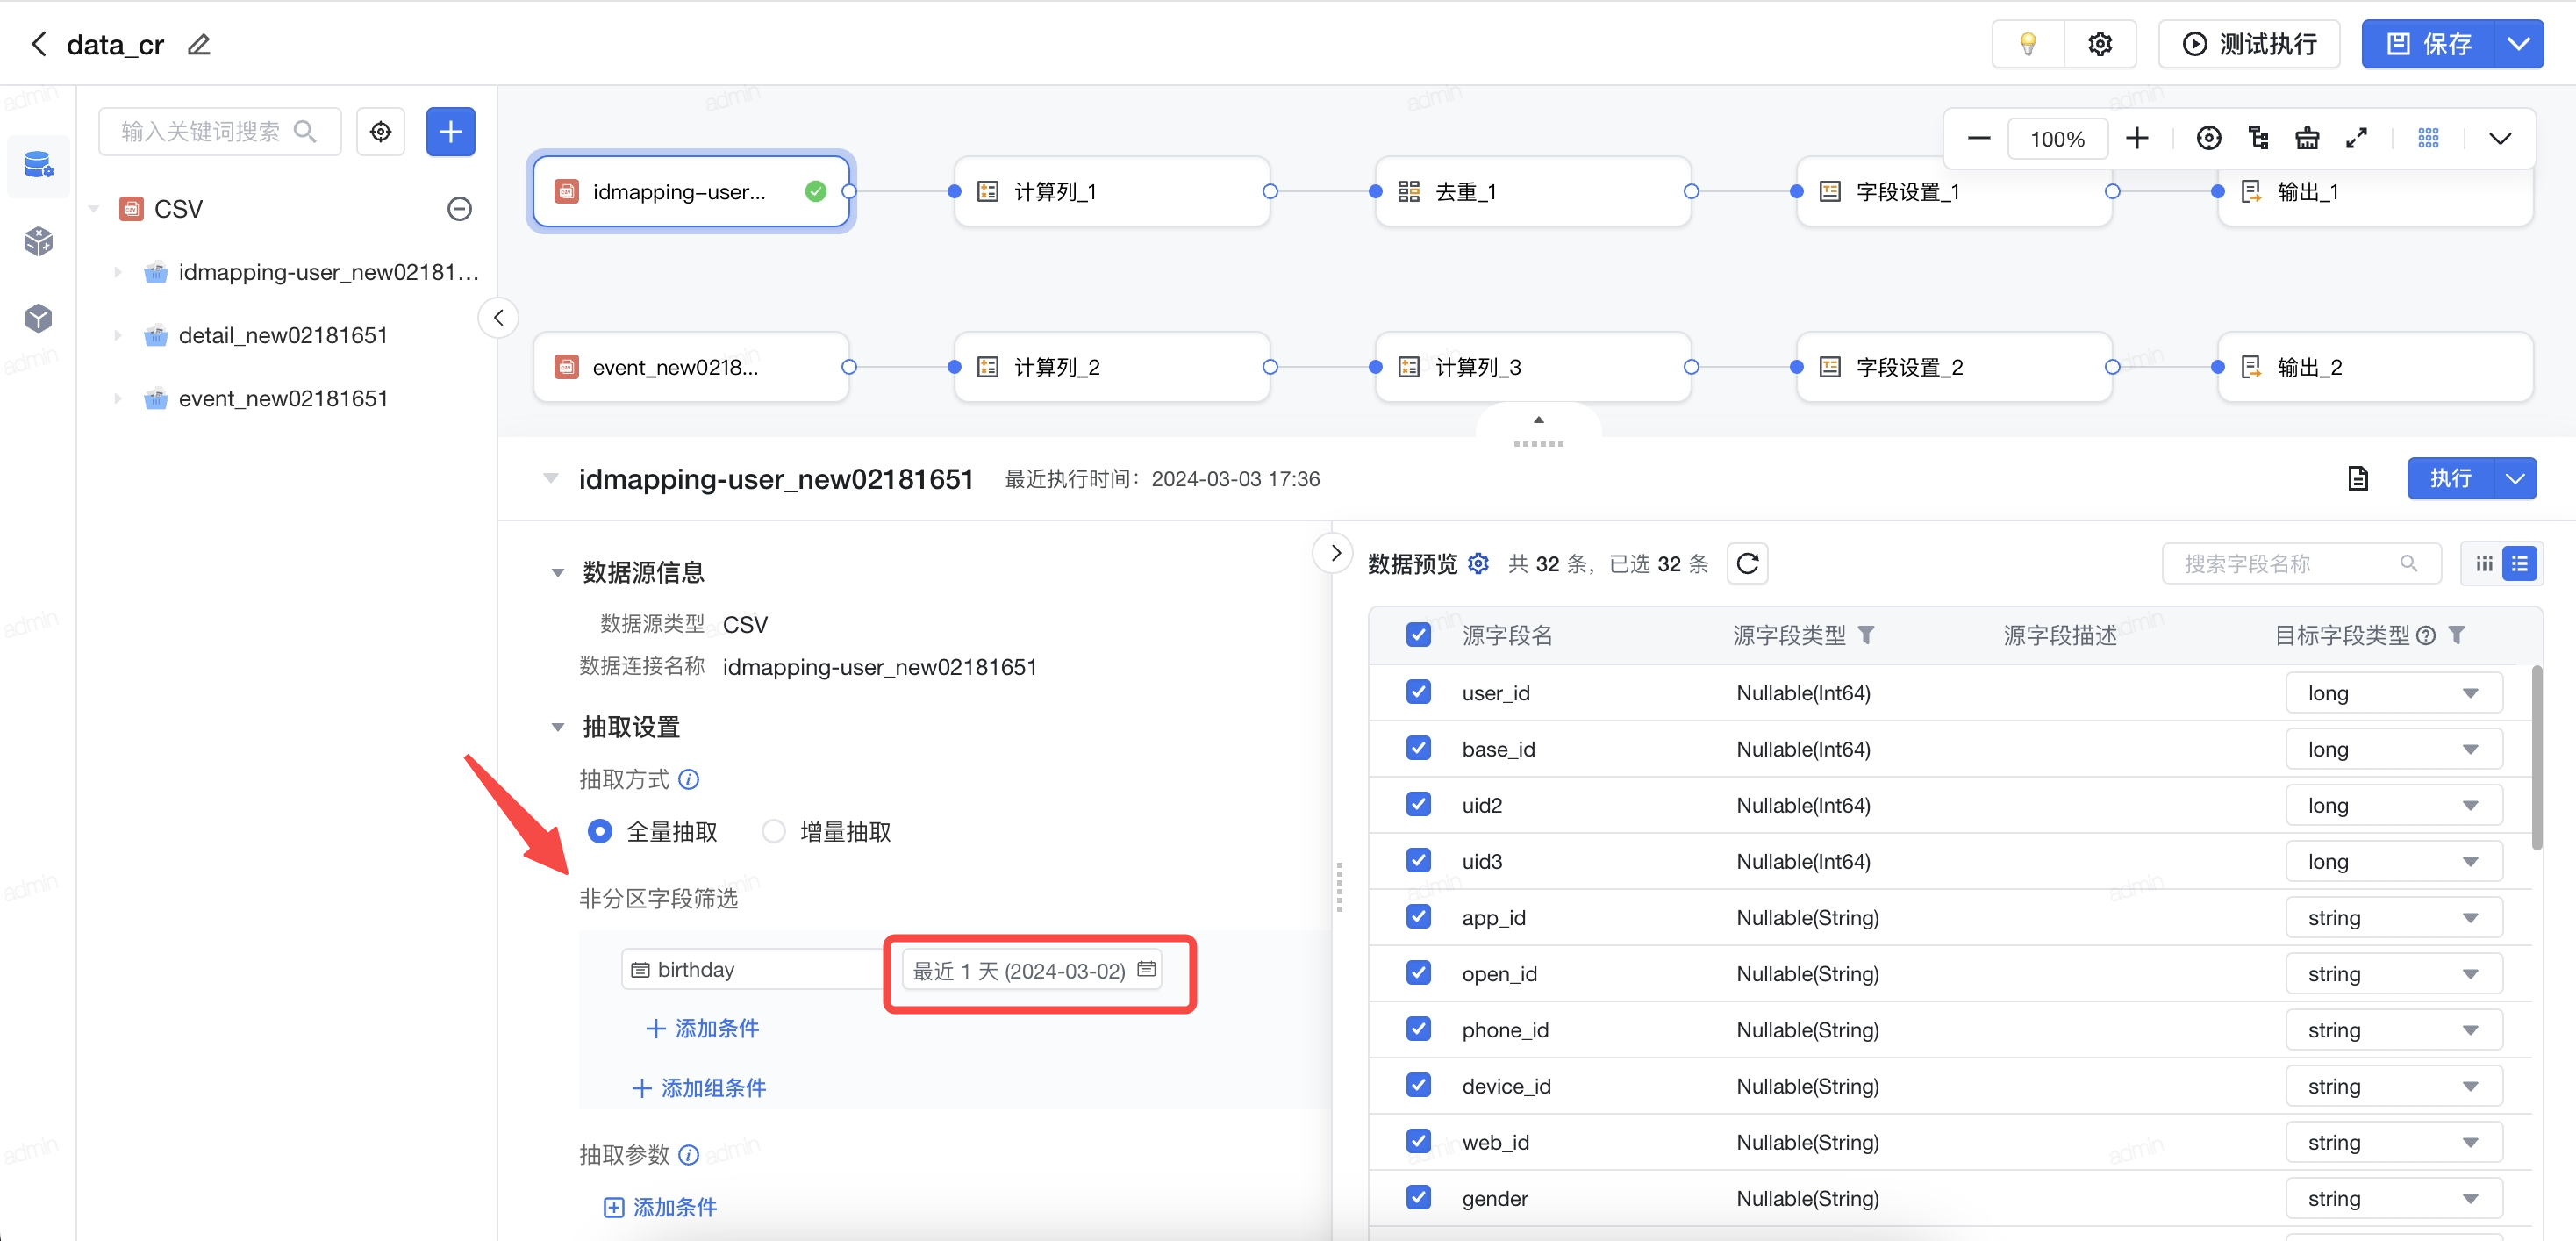Refresh the data preview
This screenshot has width=2576, height=1241.
coord(1747,564)
